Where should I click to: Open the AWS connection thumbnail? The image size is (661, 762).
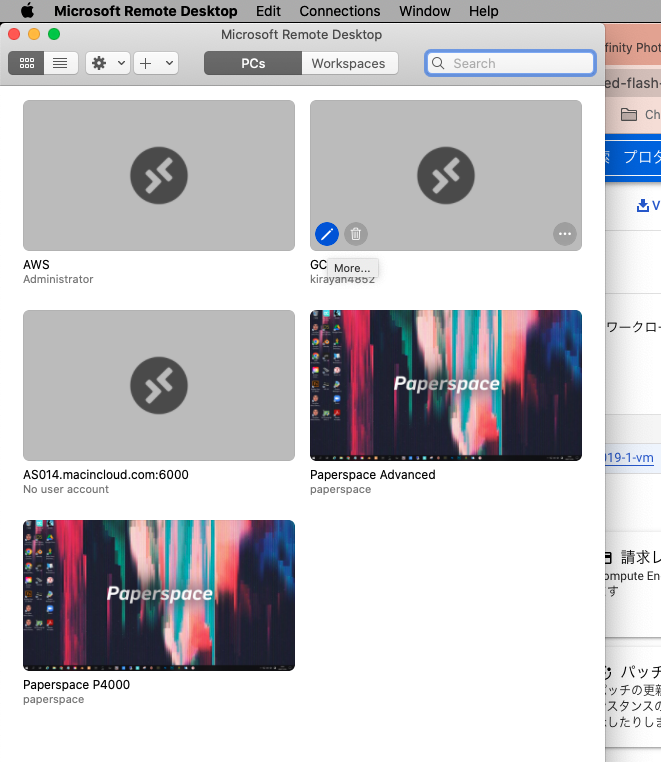tap(159, 175)
